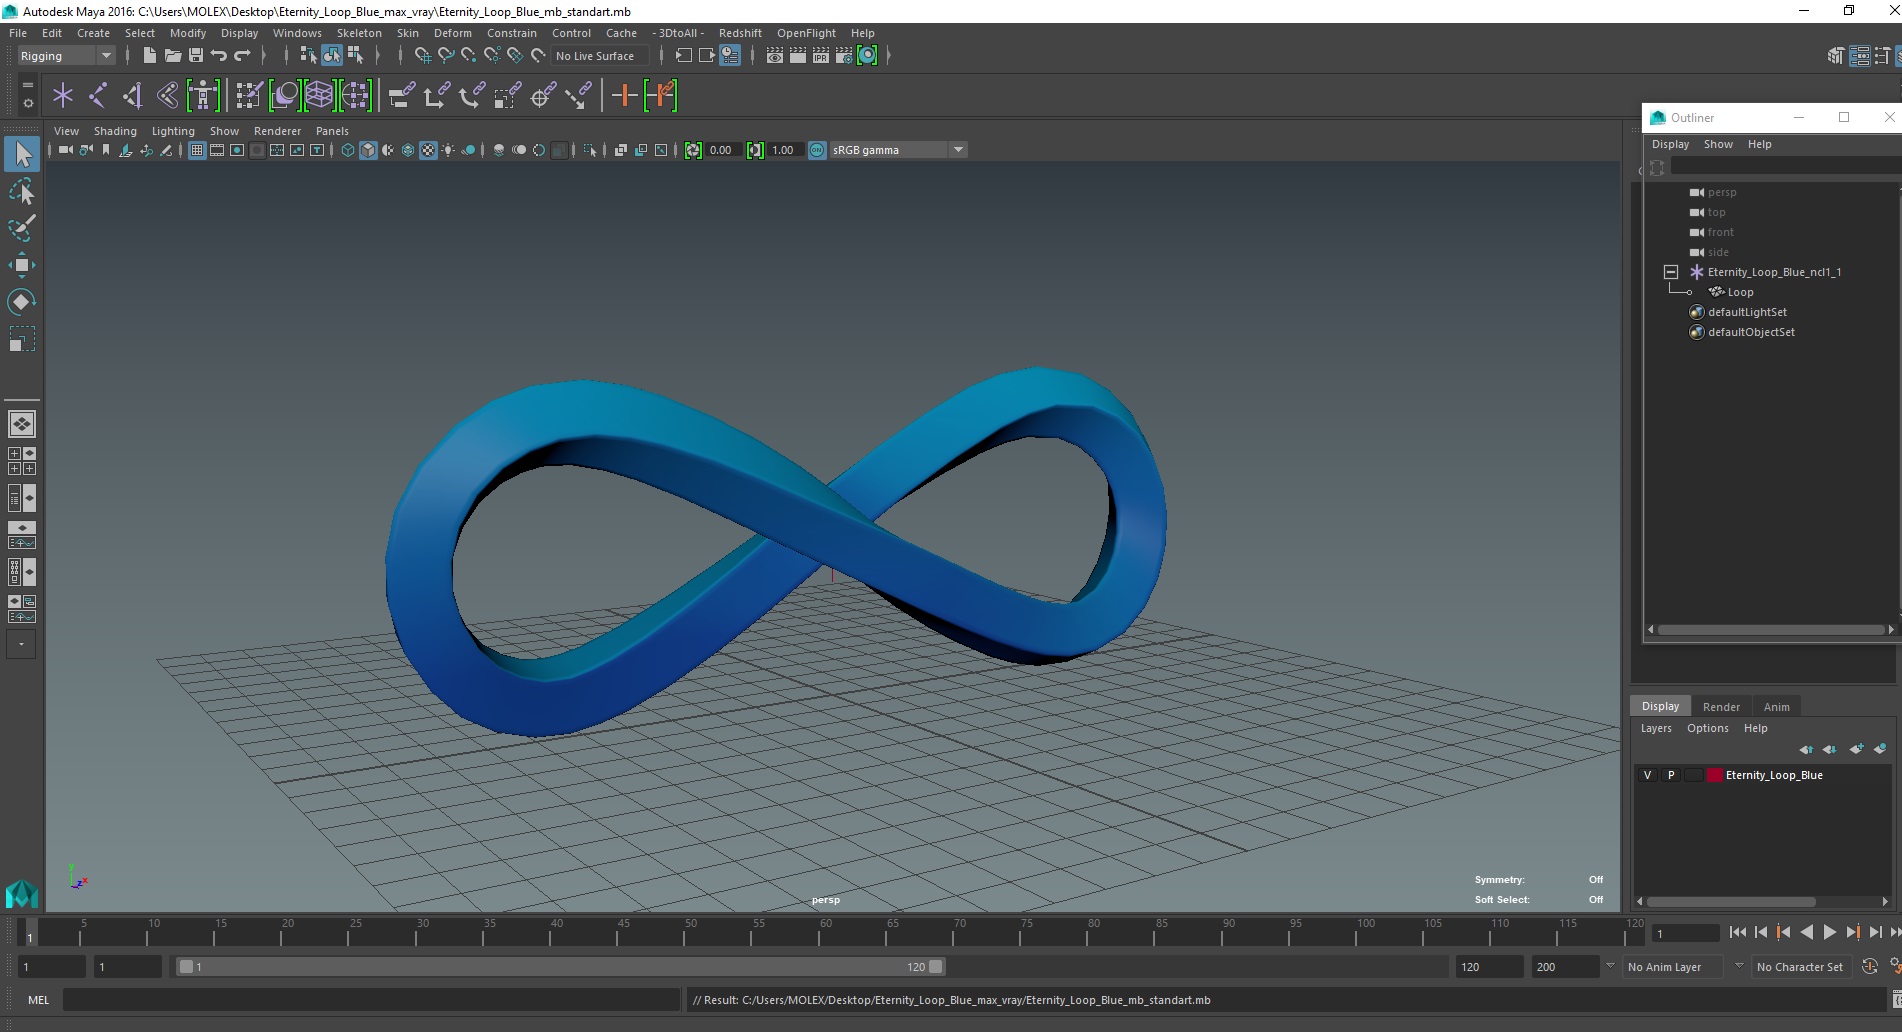Open the Rigging menu set dropdown
Image resolution: width=1902 pixels, height=1032 pixels.
[66, 56]
